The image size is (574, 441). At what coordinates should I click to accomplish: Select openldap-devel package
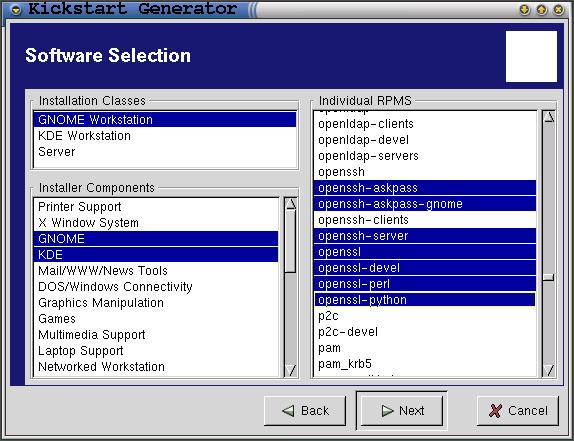tap(425, 140)
